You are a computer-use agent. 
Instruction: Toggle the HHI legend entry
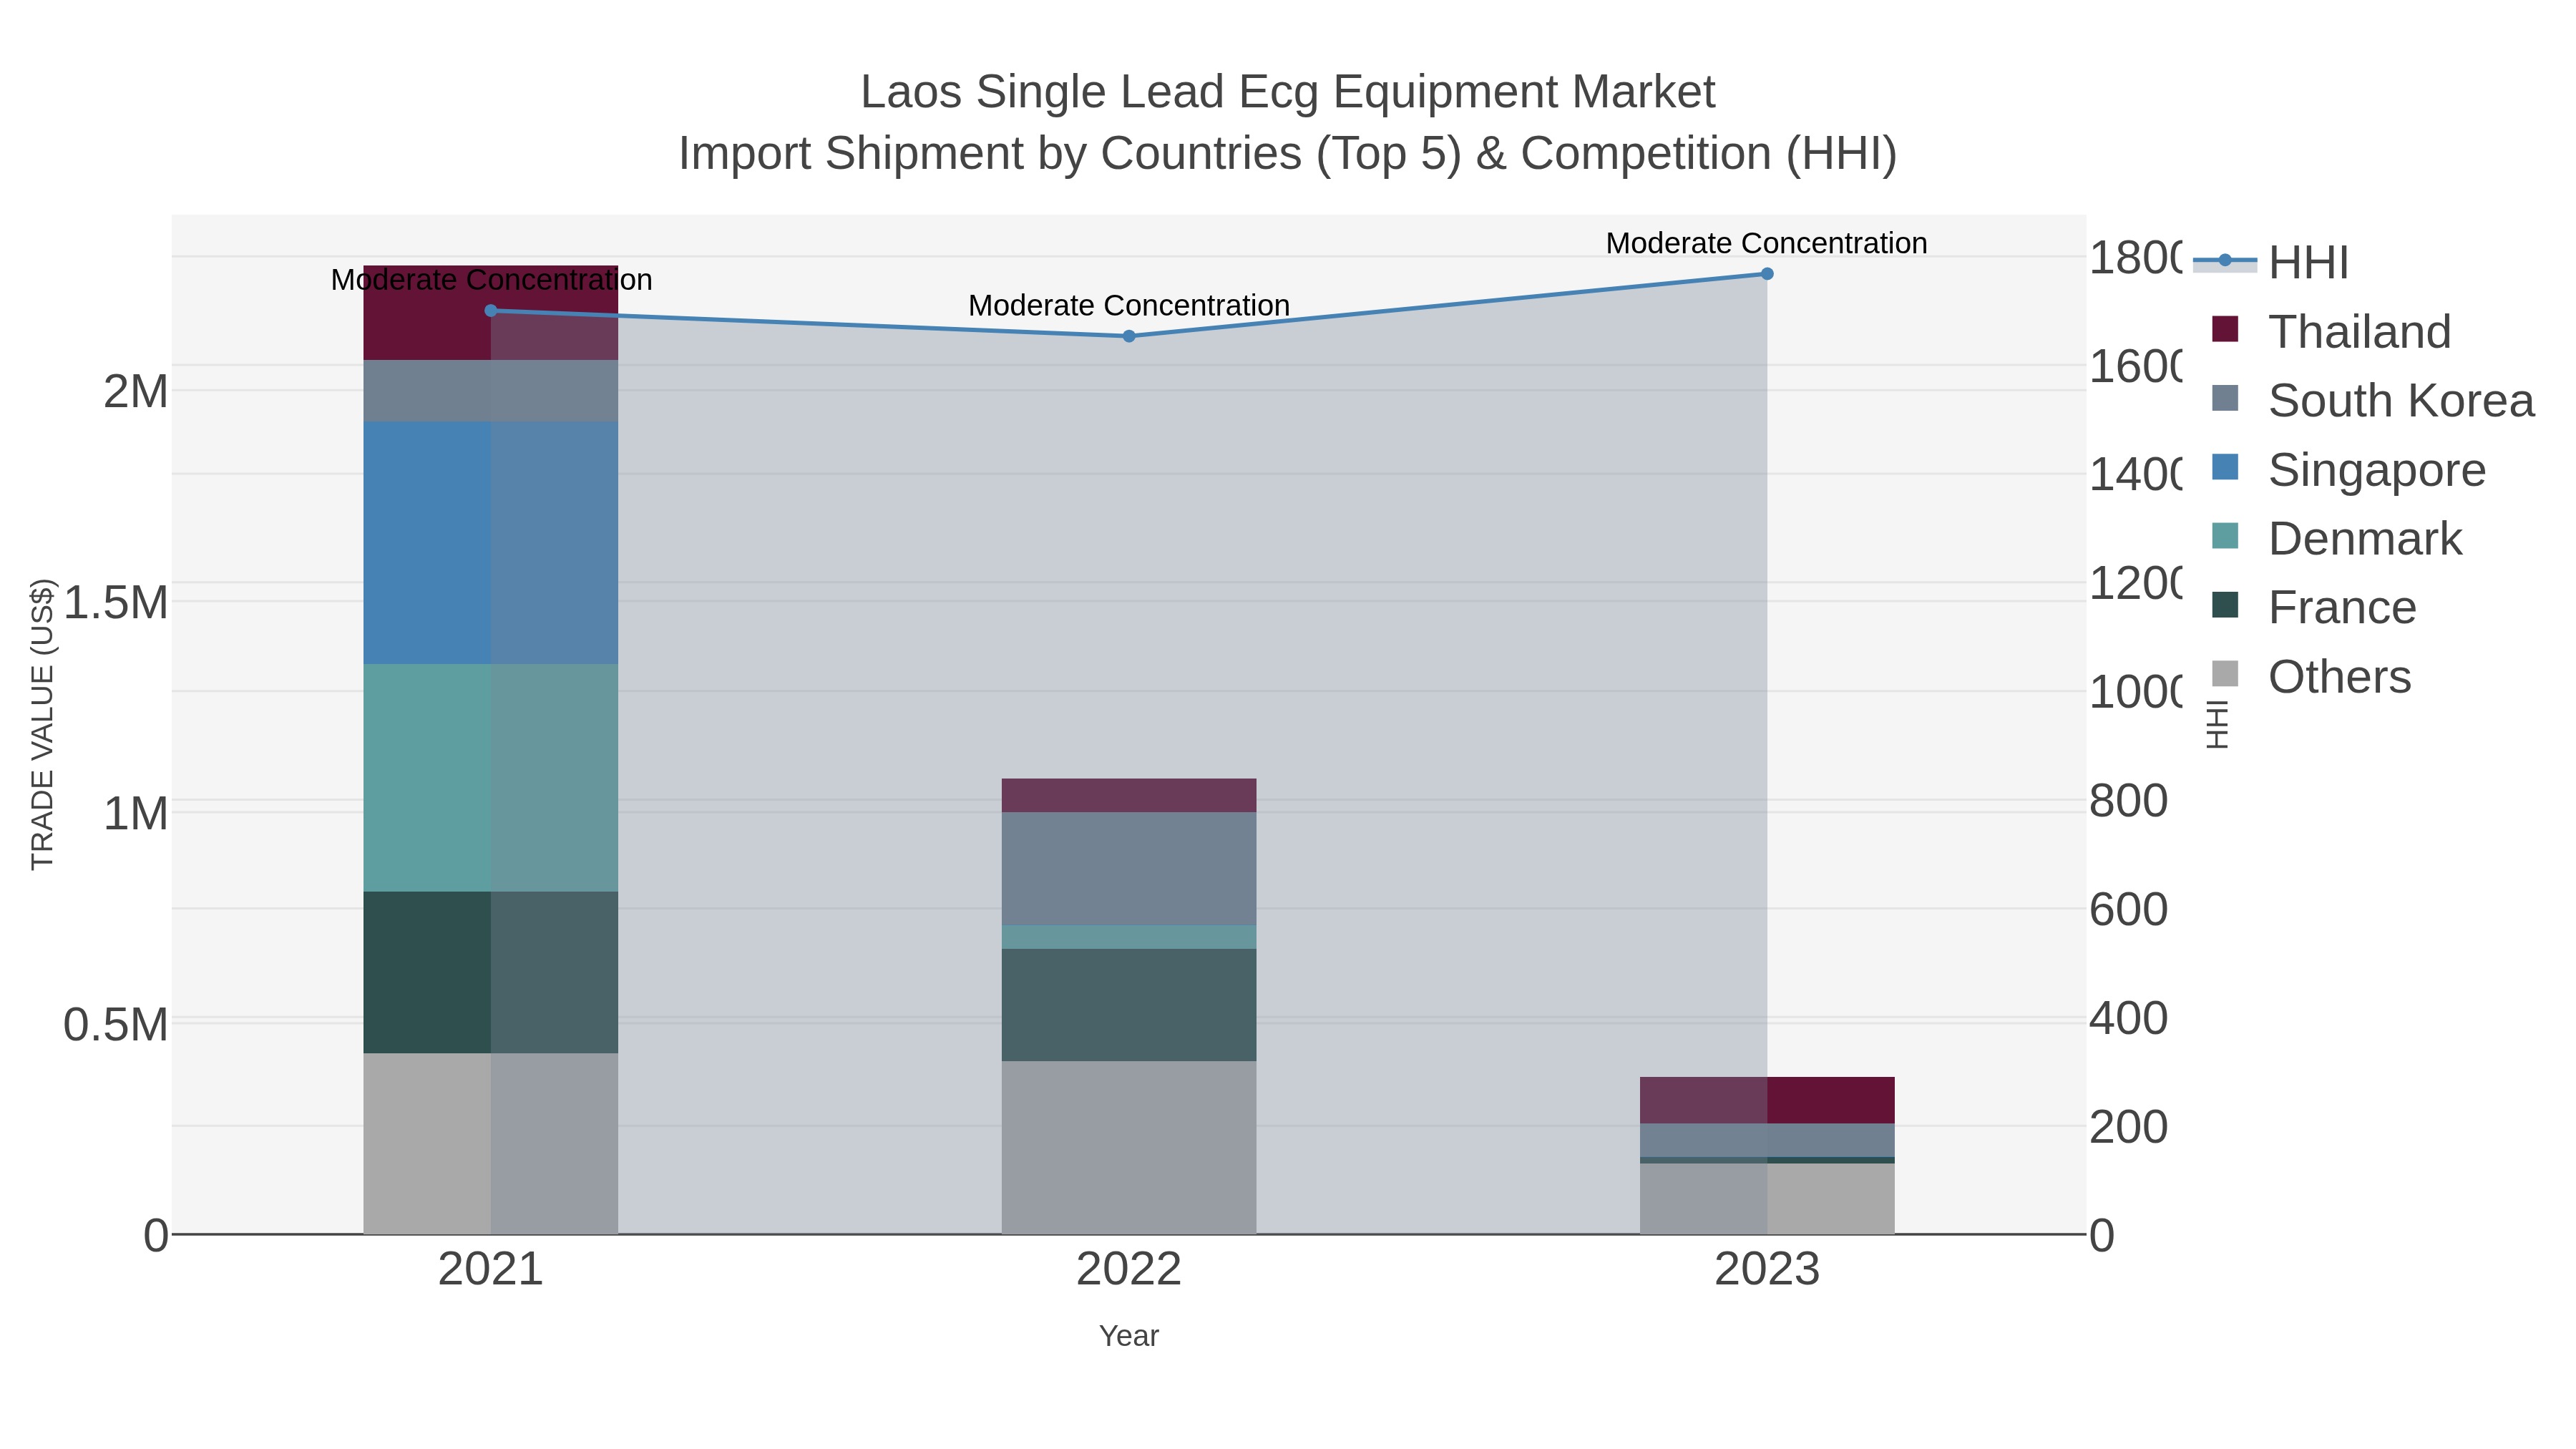click(x=2271, y=262)
